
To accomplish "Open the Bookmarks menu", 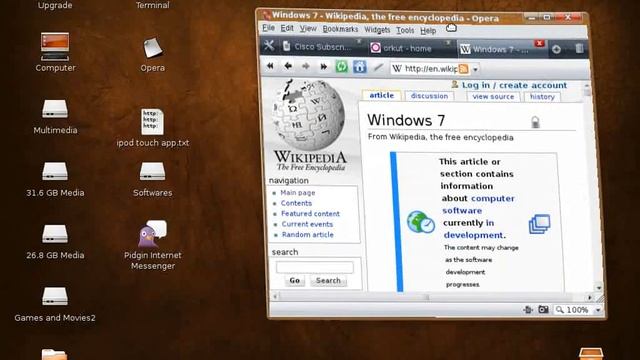I will [340, 29].
